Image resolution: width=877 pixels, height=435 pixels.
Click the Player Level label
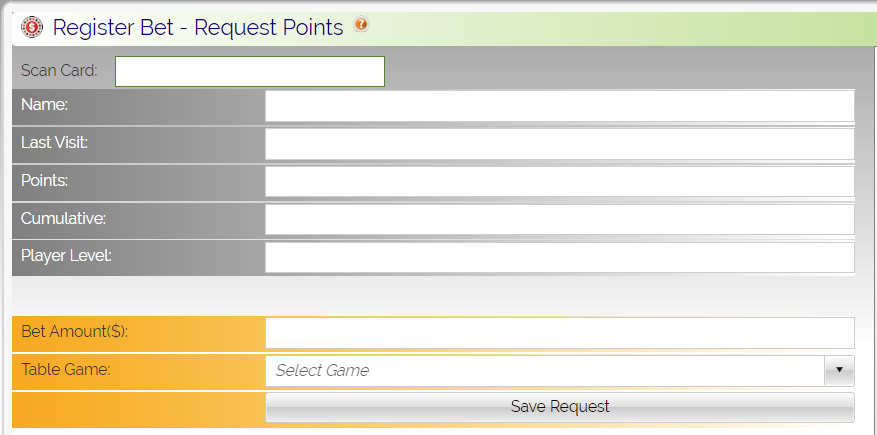[66, 256]
